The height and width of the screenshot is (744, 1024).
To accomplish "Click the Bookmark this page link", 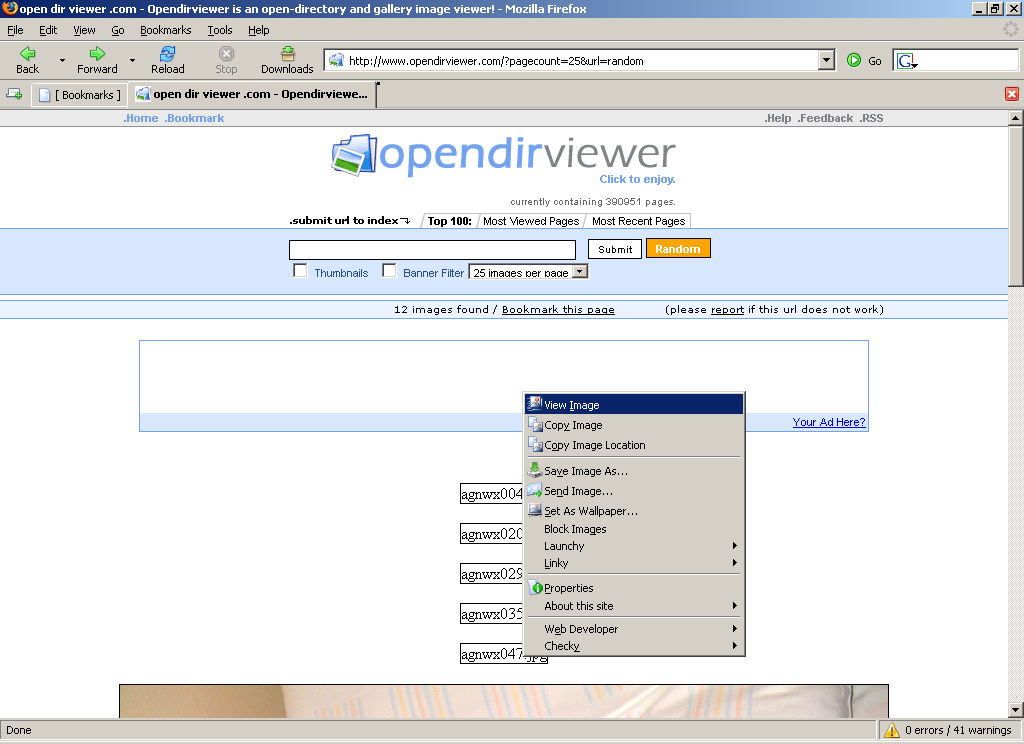I will coord(558,310).
